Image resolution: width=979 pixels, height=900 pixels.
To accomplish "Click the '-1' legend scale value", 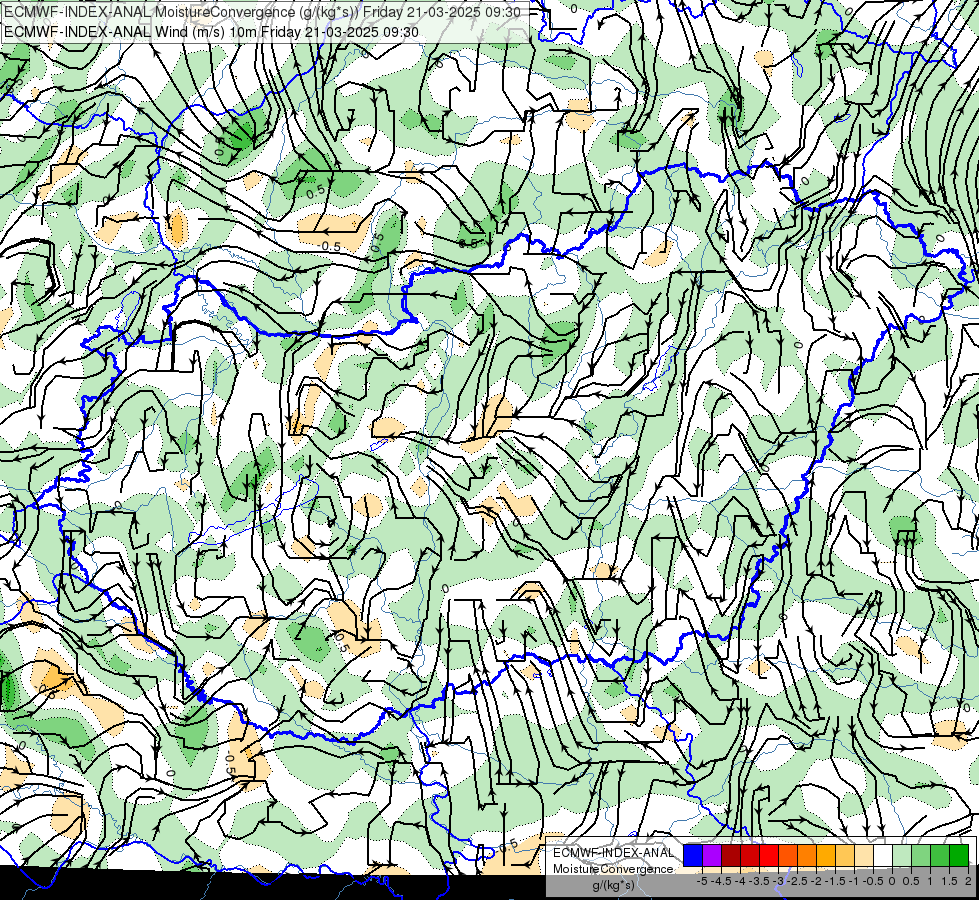I will pyautogui.click(x=854, y=881).
